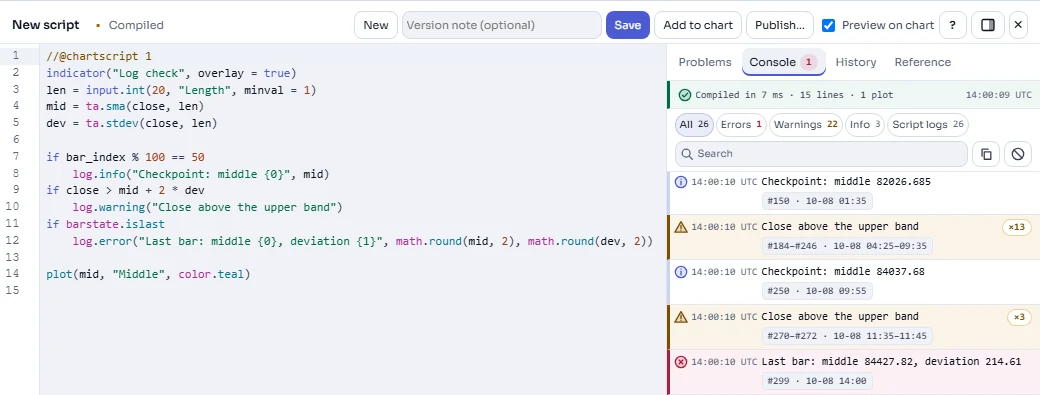Filter console by Errors 1

[741, 125]
